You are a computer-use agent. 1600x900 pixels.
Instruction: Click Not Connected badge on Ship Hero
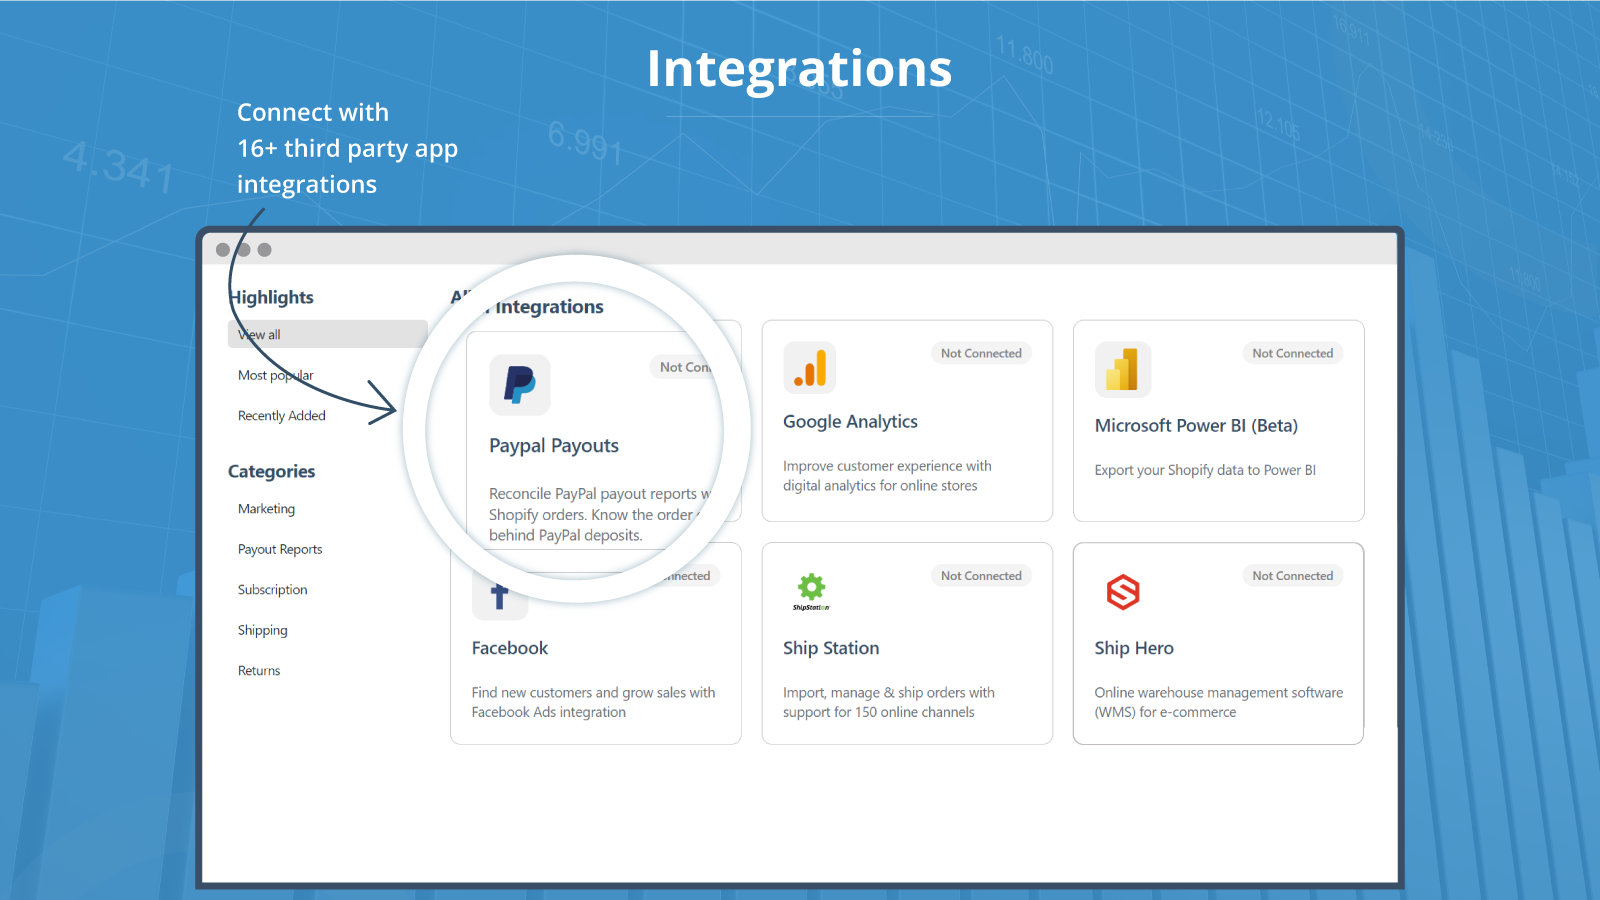point(1293,576)
